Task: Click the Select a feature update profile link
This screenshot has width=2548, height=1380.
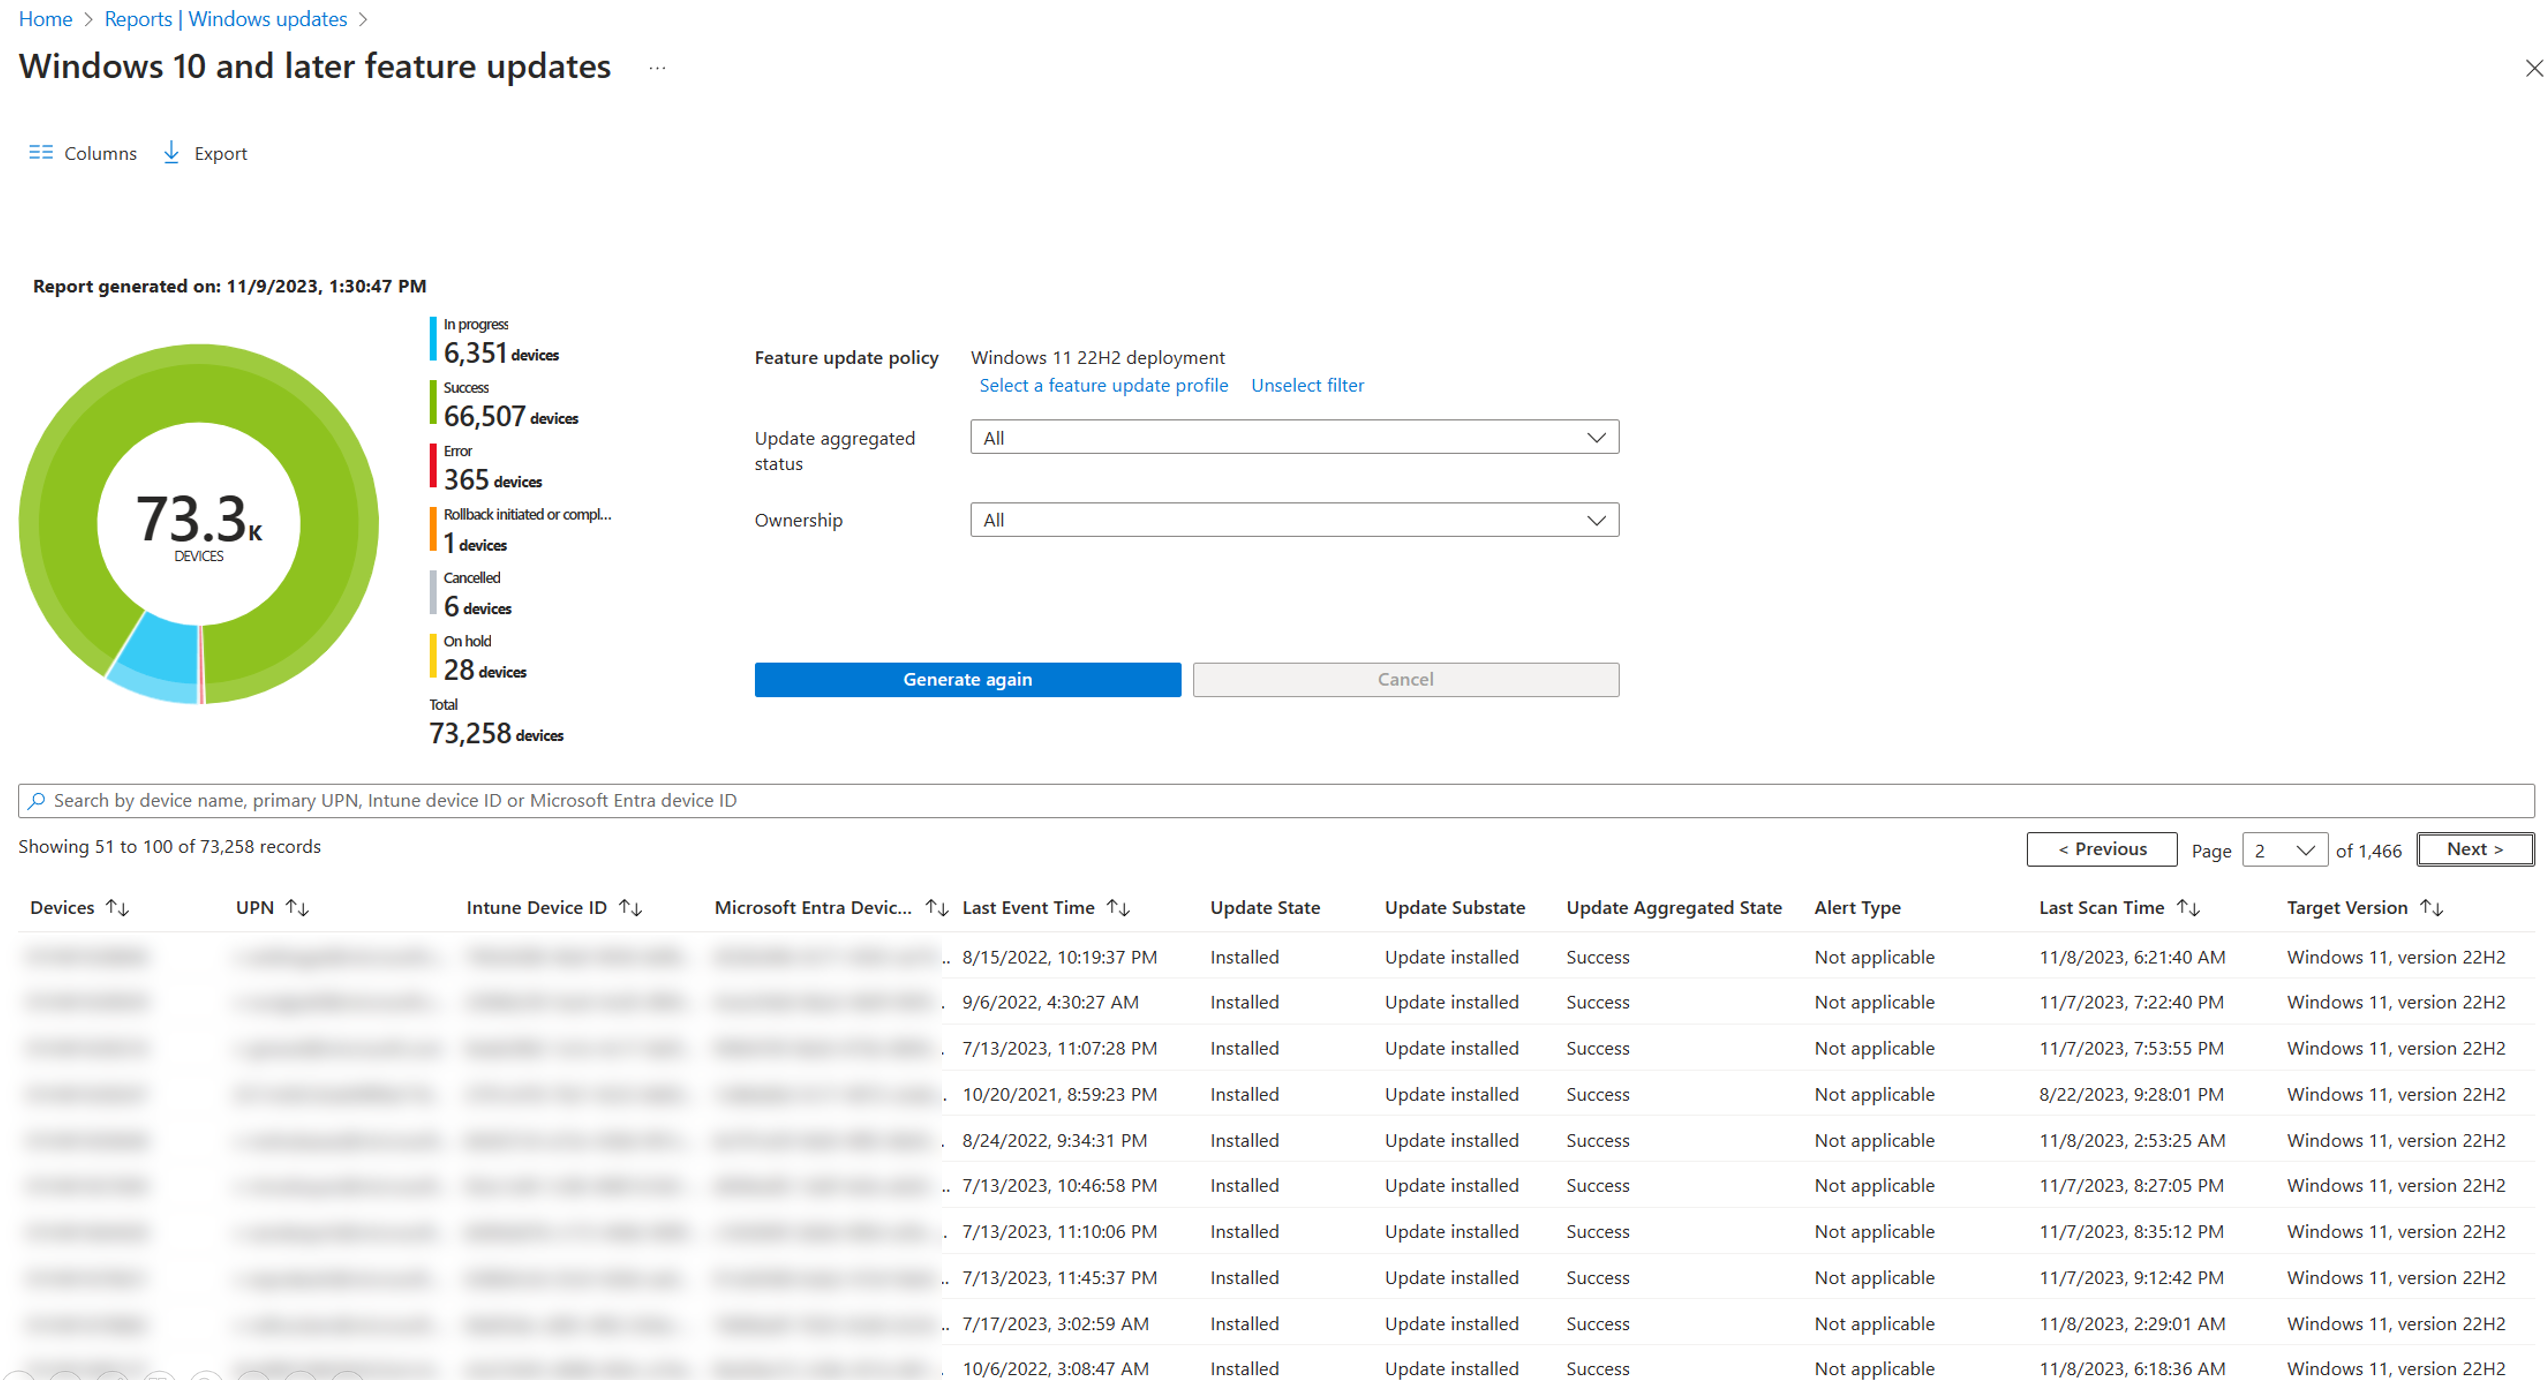Action: click(1101, 386)
